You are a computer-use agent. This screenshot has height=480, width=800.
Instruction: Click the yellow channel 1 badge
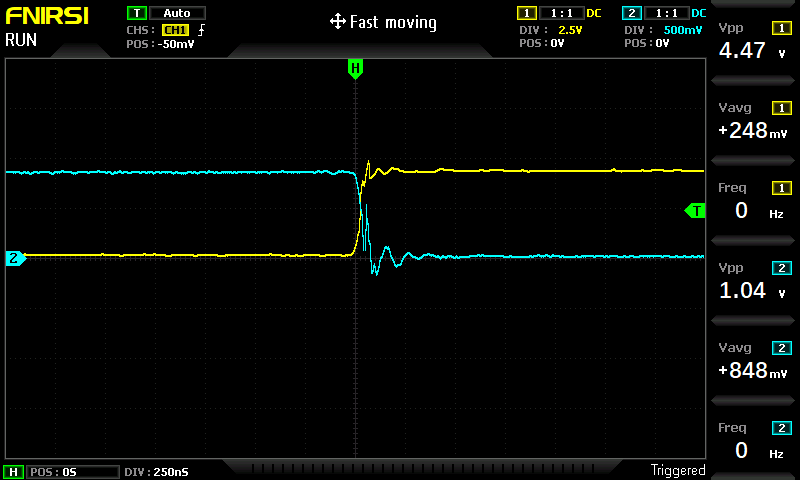(527, 13)
